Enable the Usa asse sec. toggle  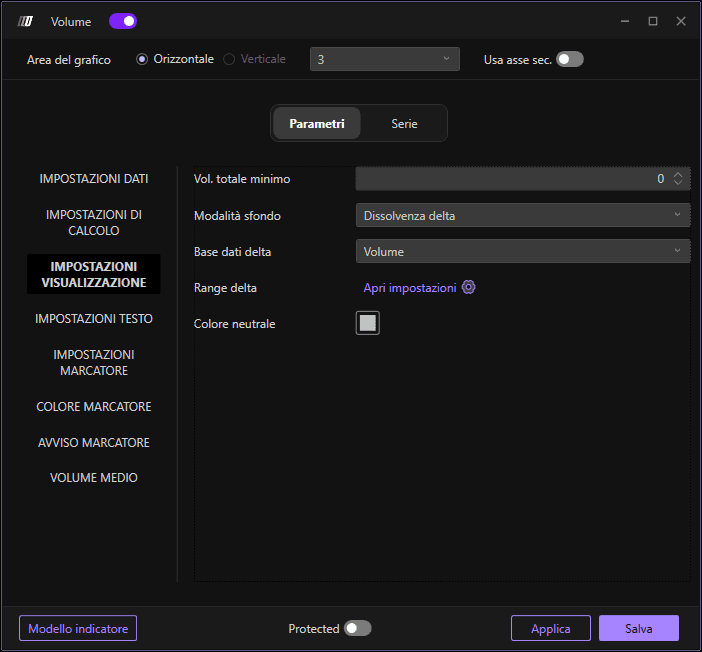tap(569, 59)
